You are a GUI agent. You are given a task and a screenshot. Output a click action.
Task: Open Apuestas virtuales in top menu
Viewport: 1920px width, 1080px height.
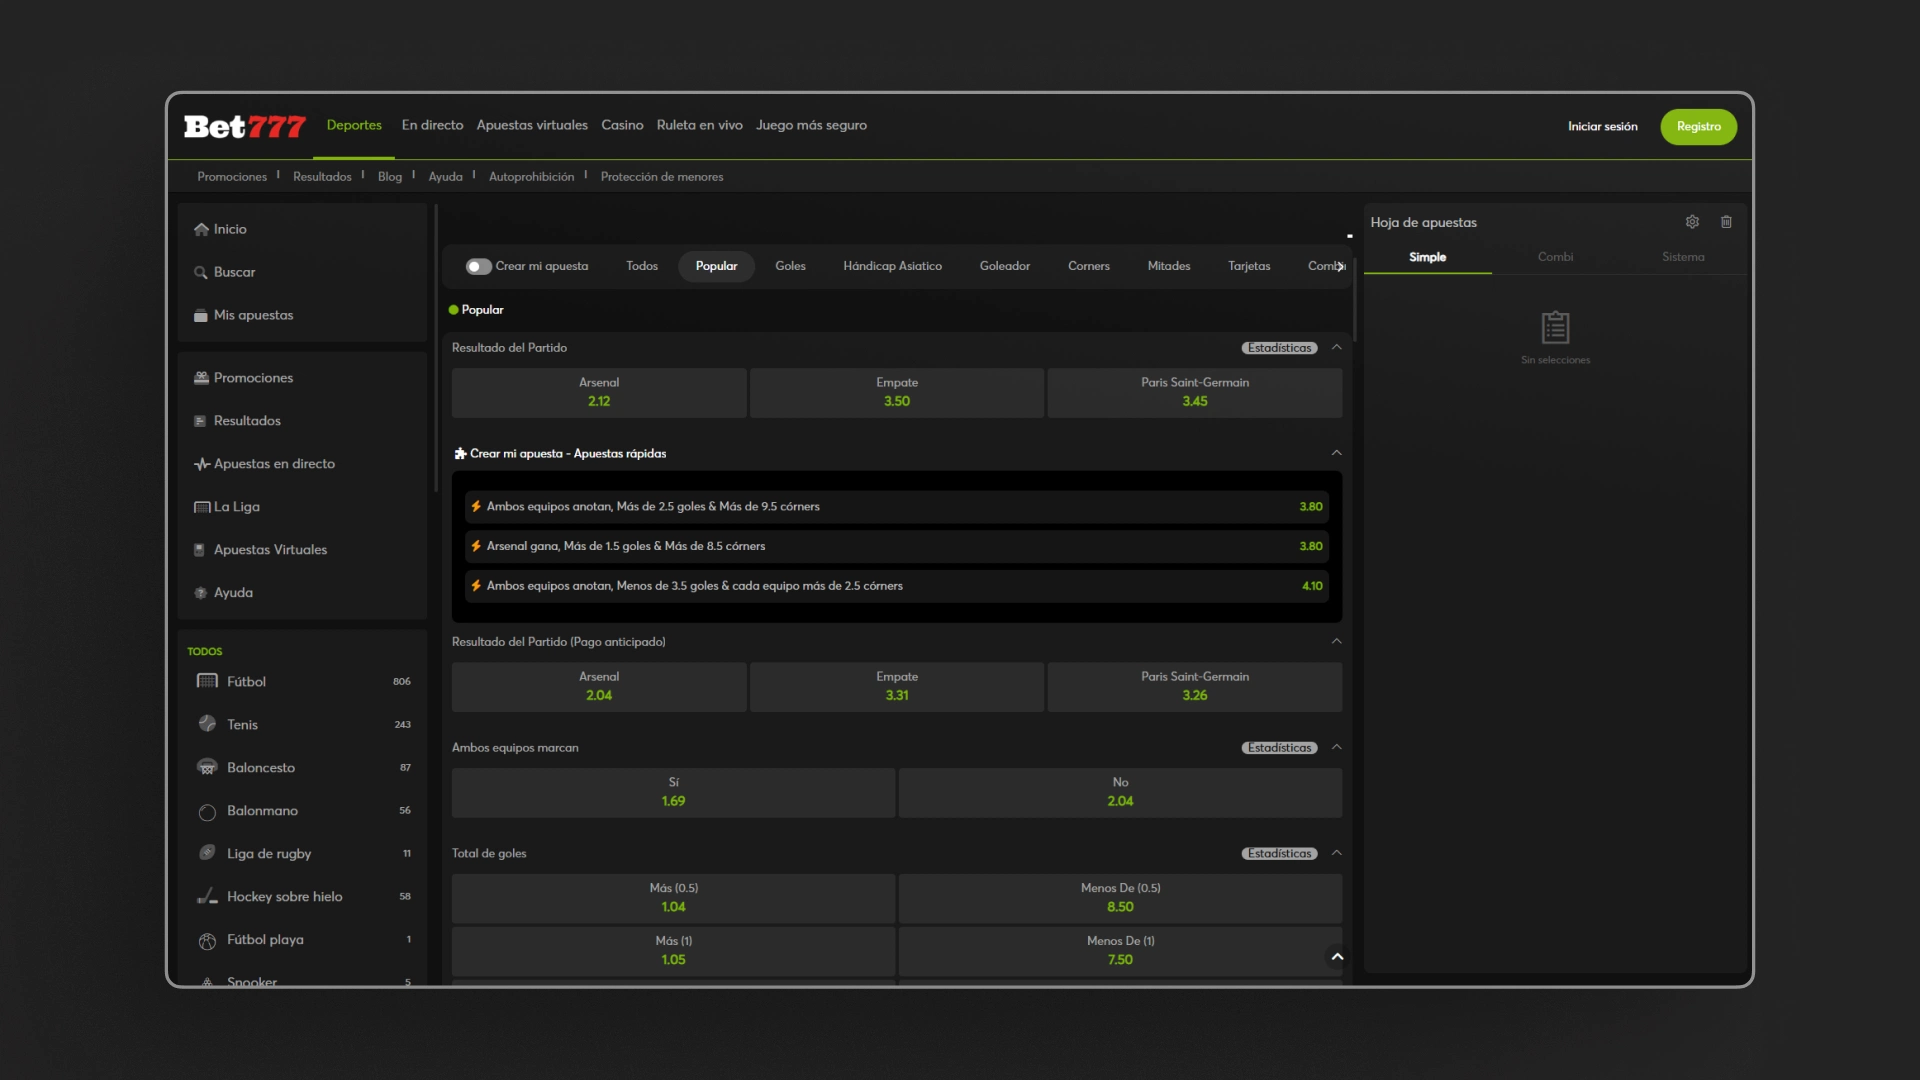click(x=532, y=125)
